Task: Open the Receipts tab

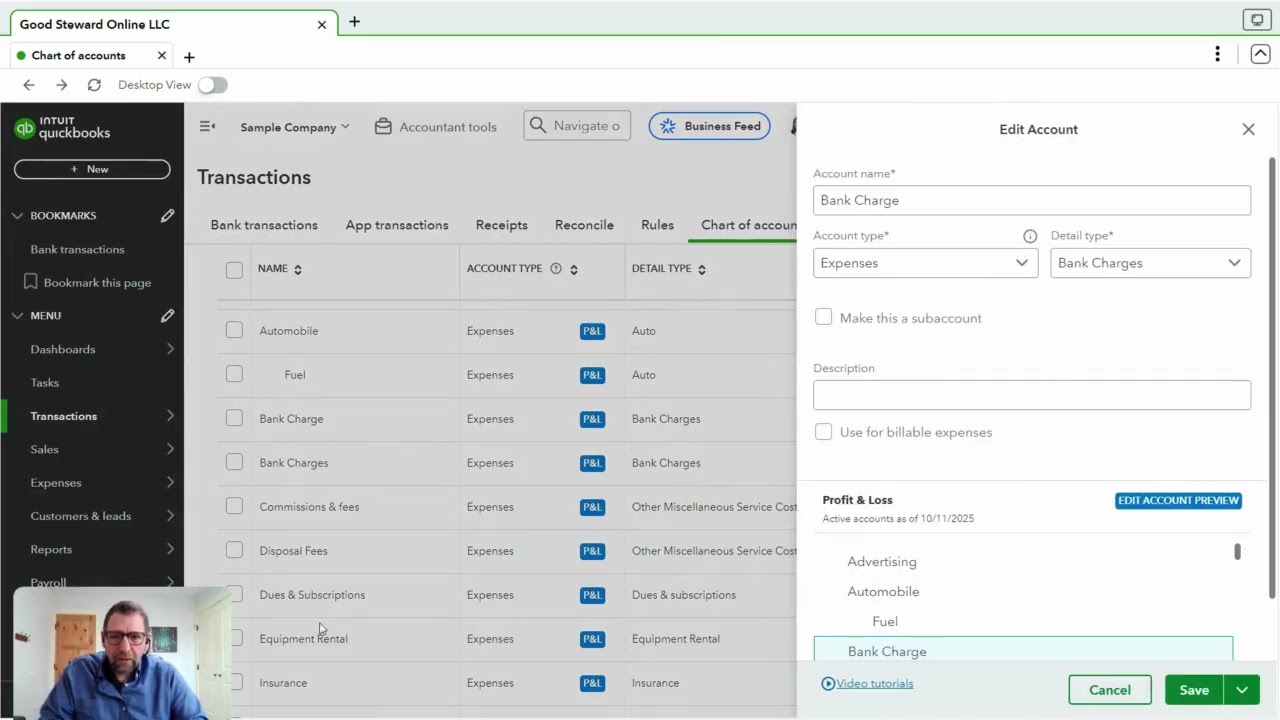Action: pos(502,225)
